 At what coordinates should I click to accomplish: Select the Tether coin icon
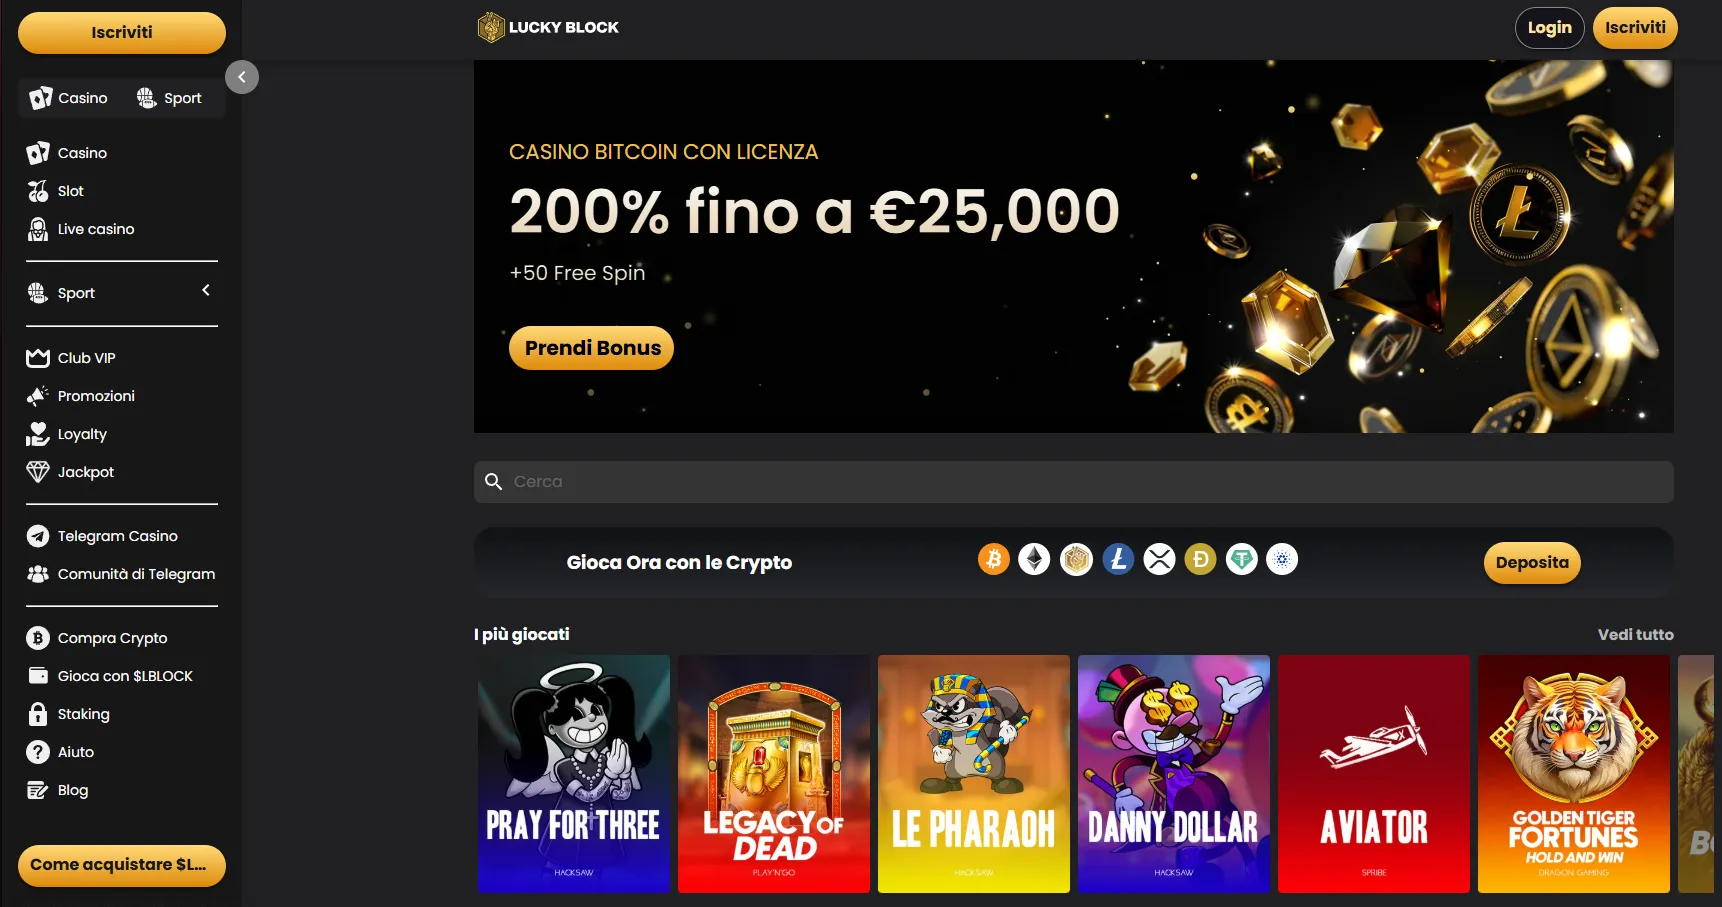pos(1242,559)
